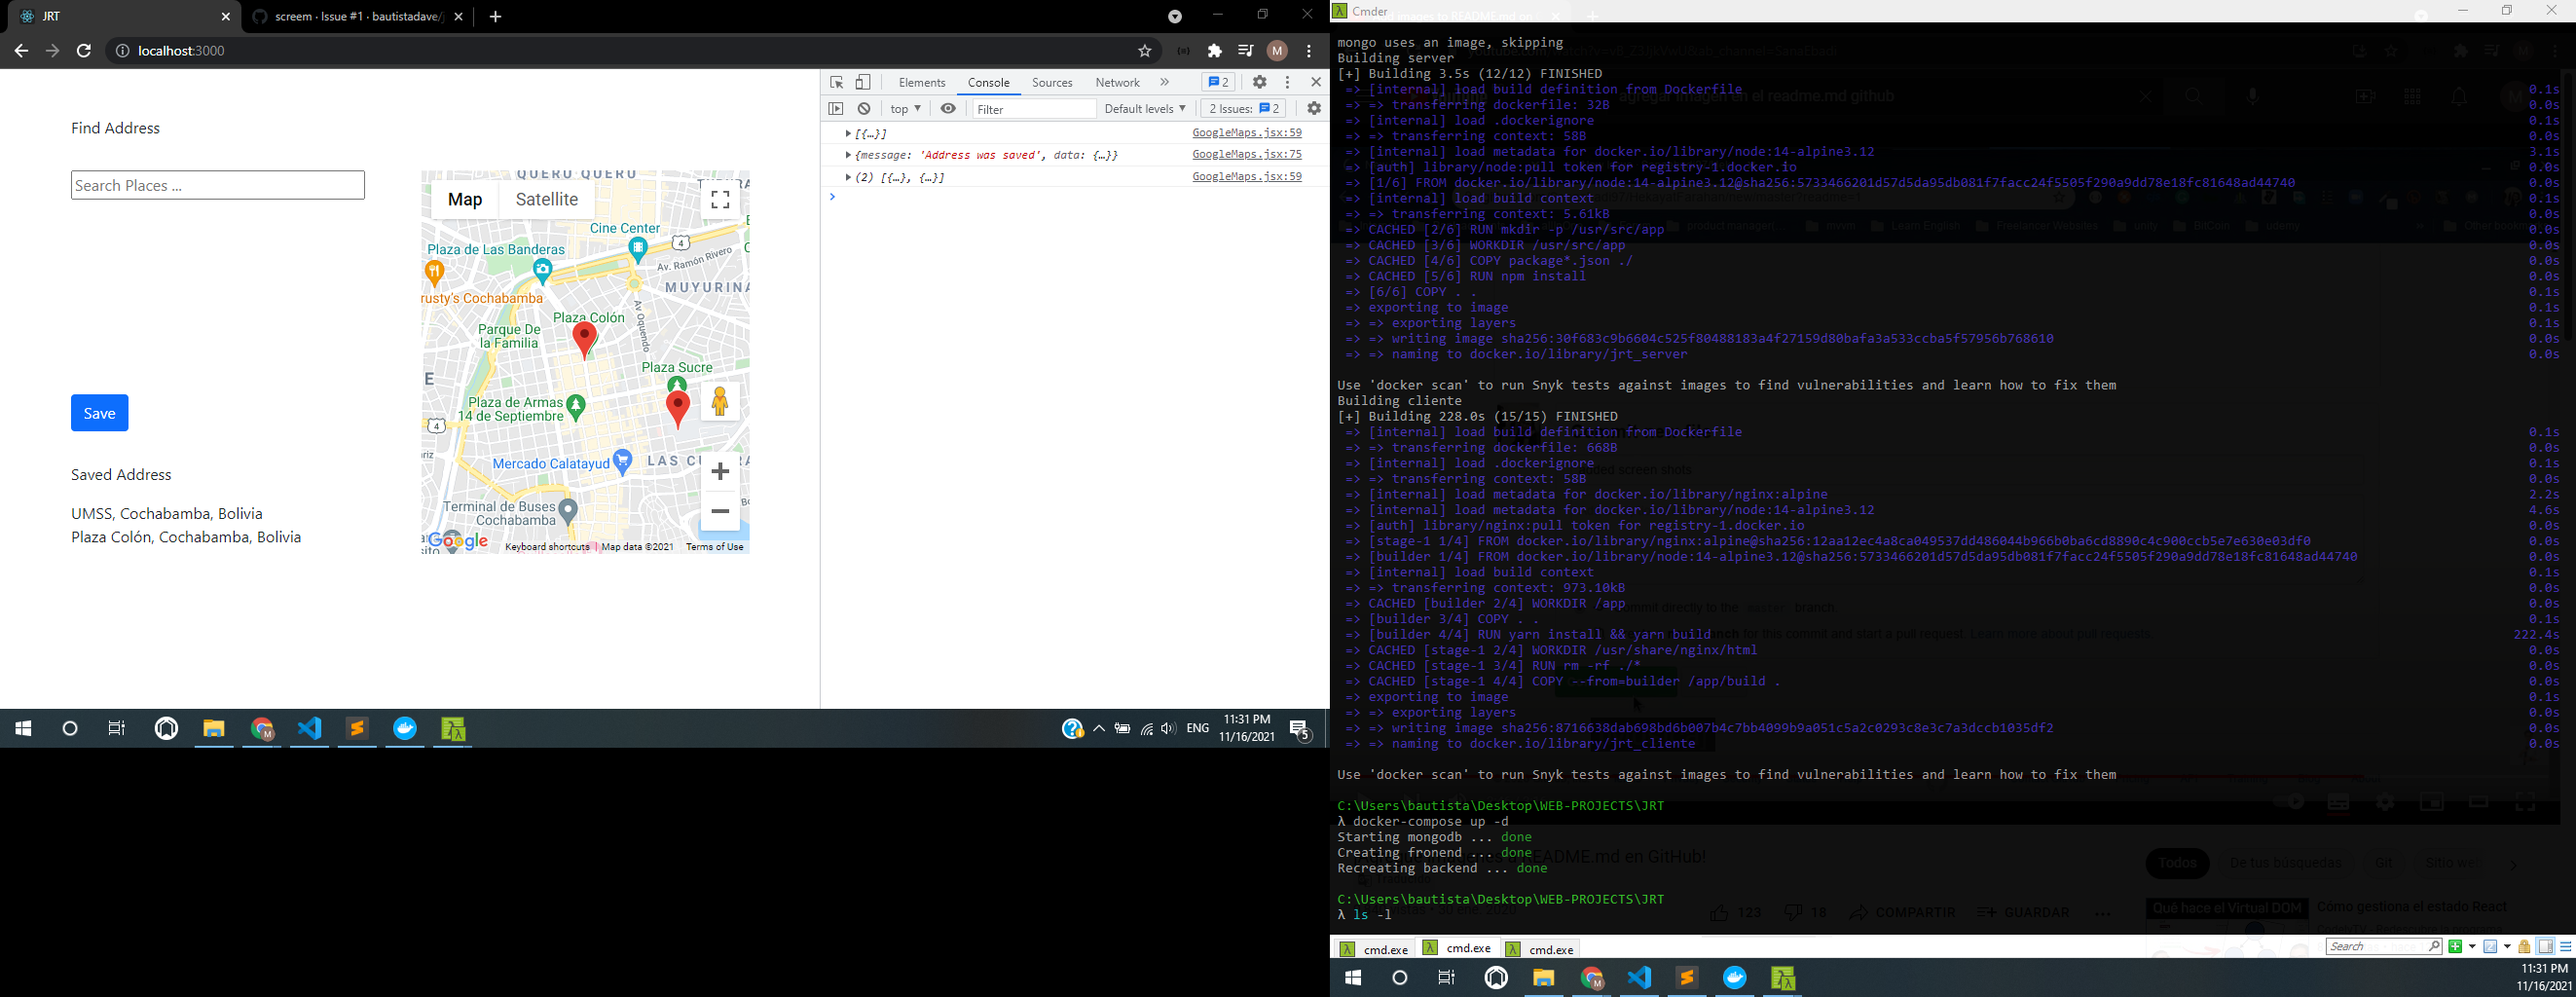Expand the (2) array console entry
Image resolution: width=2576 pixels, height=997 pixels.
click(x=848, y=177)
